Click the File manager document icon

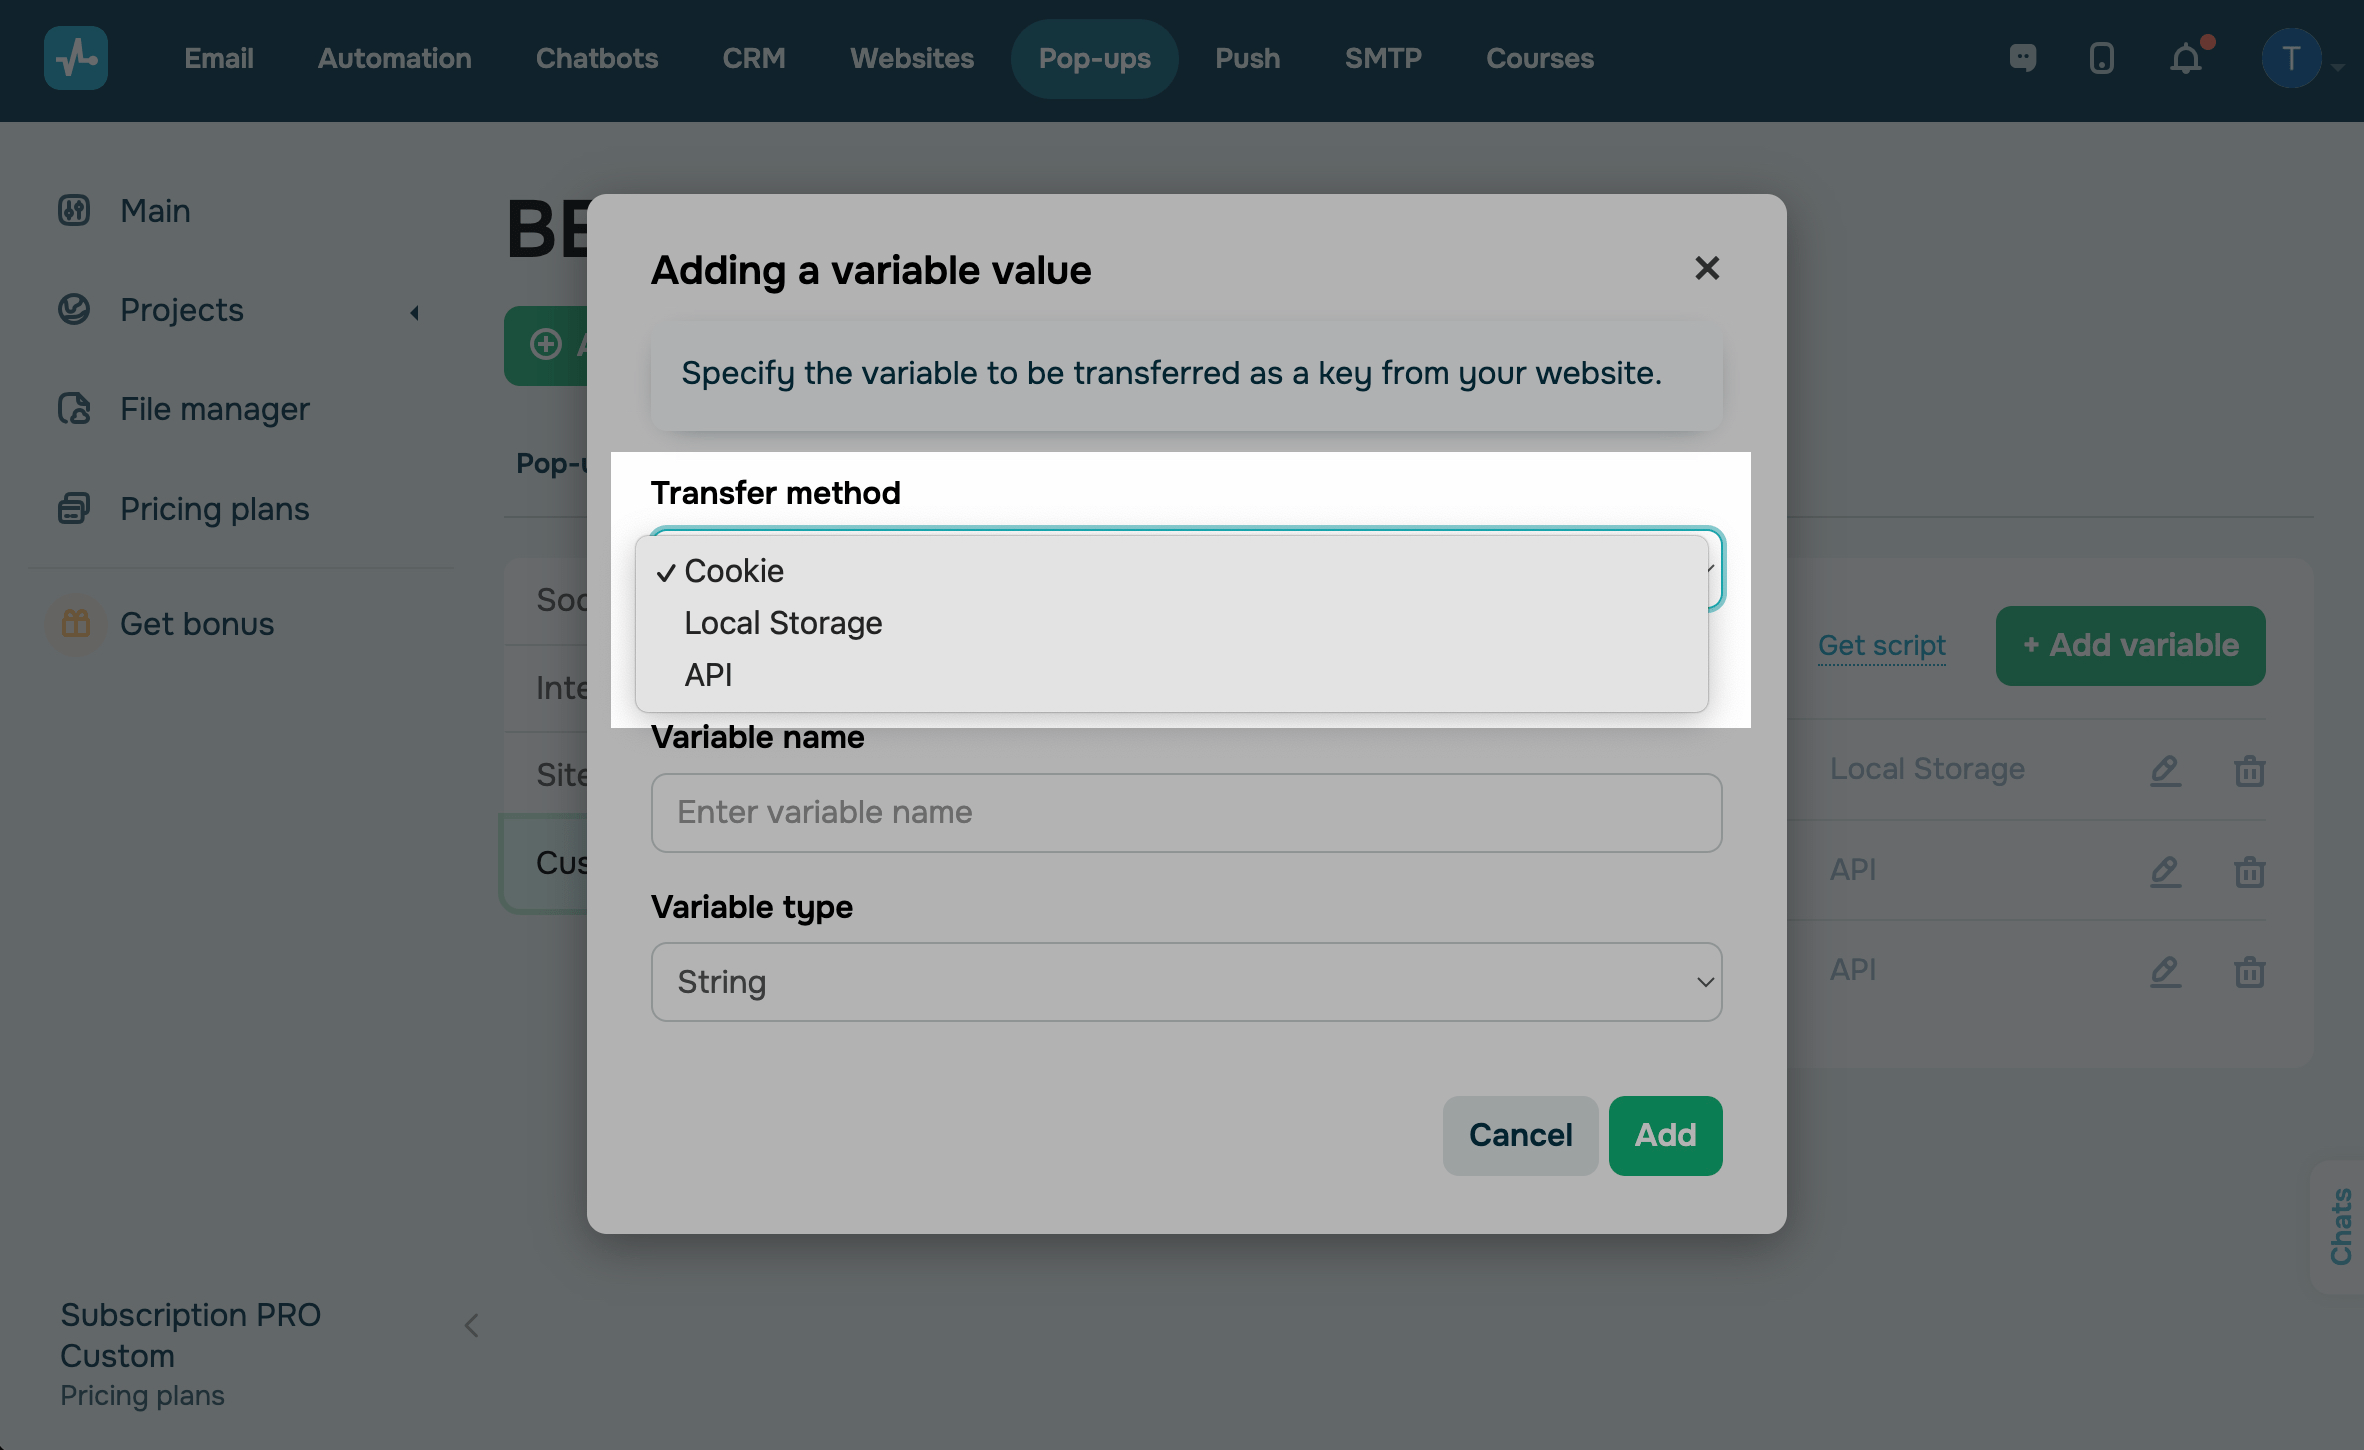click(74, 409)
